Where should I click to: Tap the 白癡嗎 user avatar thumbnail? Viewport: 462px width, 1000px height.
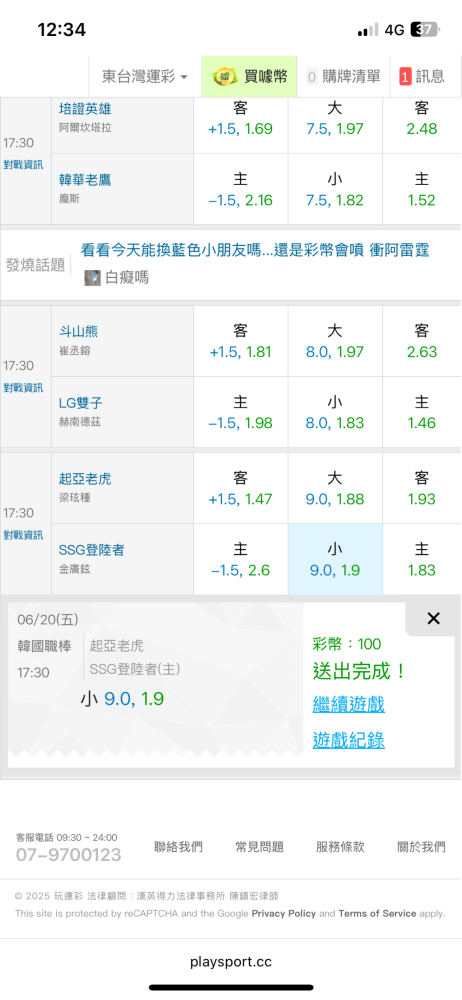[x=92, y=277]
